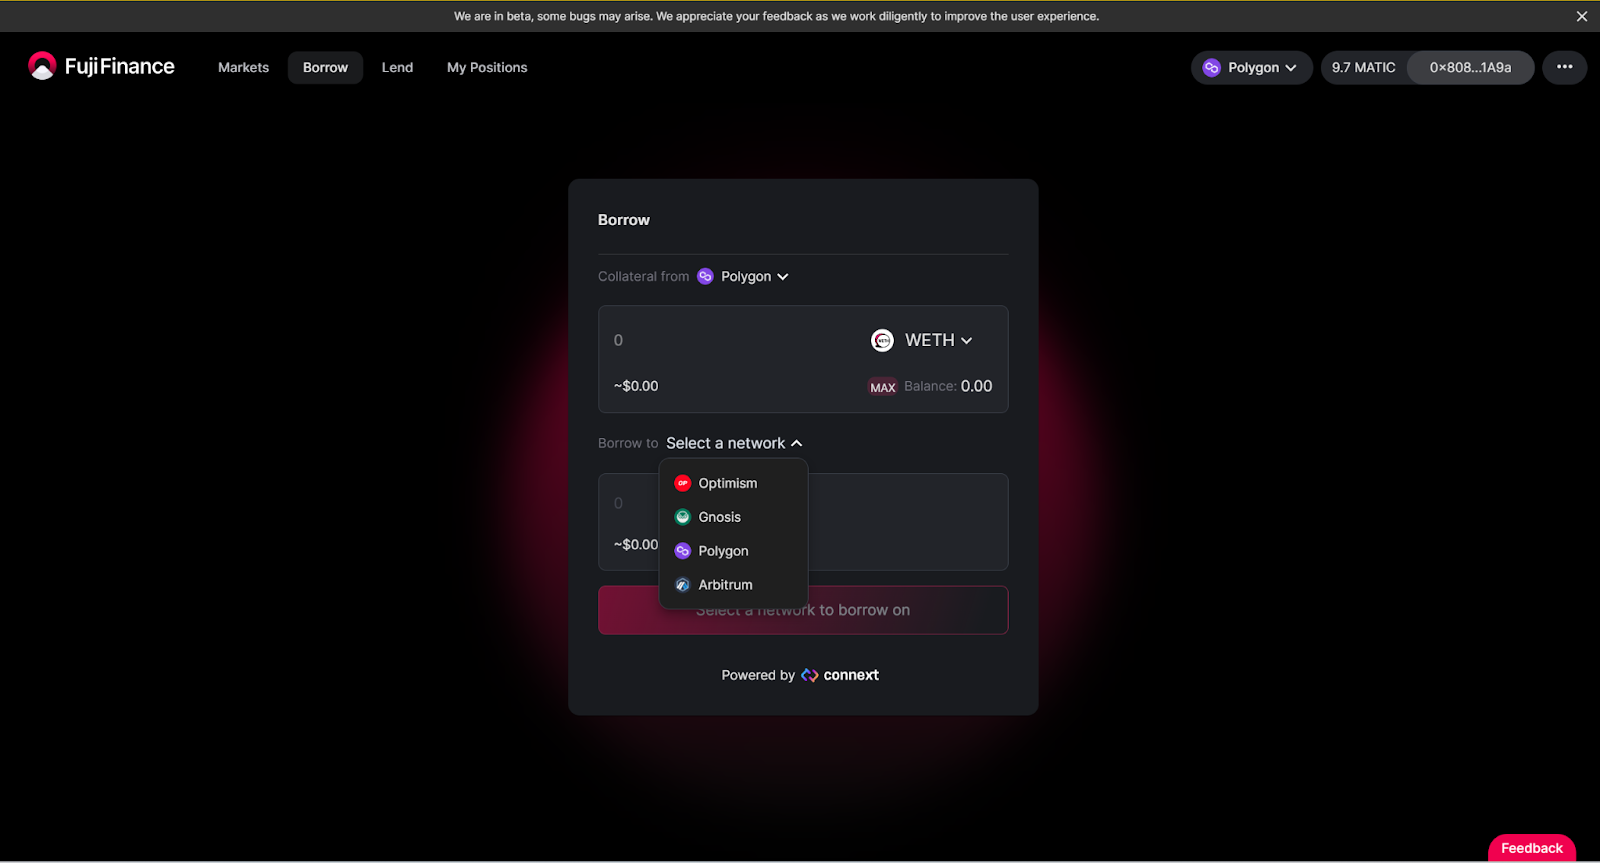The width and height of the screenshot is (1600, 863).
Task: Open the Feedback button
Action: (x=1531, y=848)
